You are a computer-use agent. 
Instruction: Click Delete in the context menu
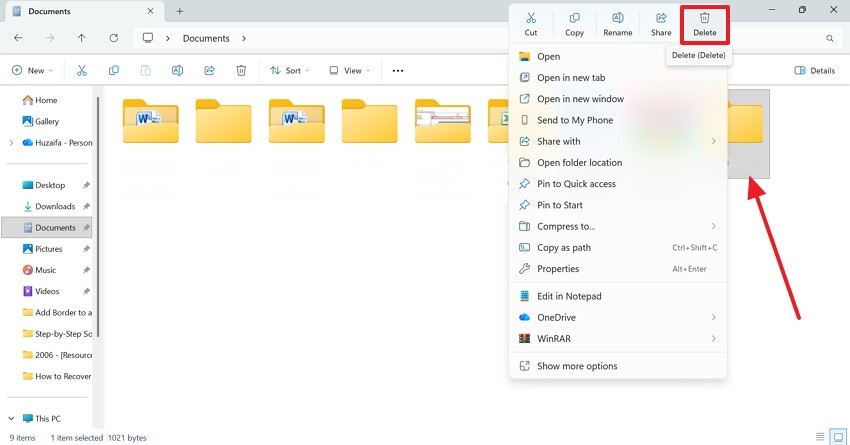click(705, 25)
